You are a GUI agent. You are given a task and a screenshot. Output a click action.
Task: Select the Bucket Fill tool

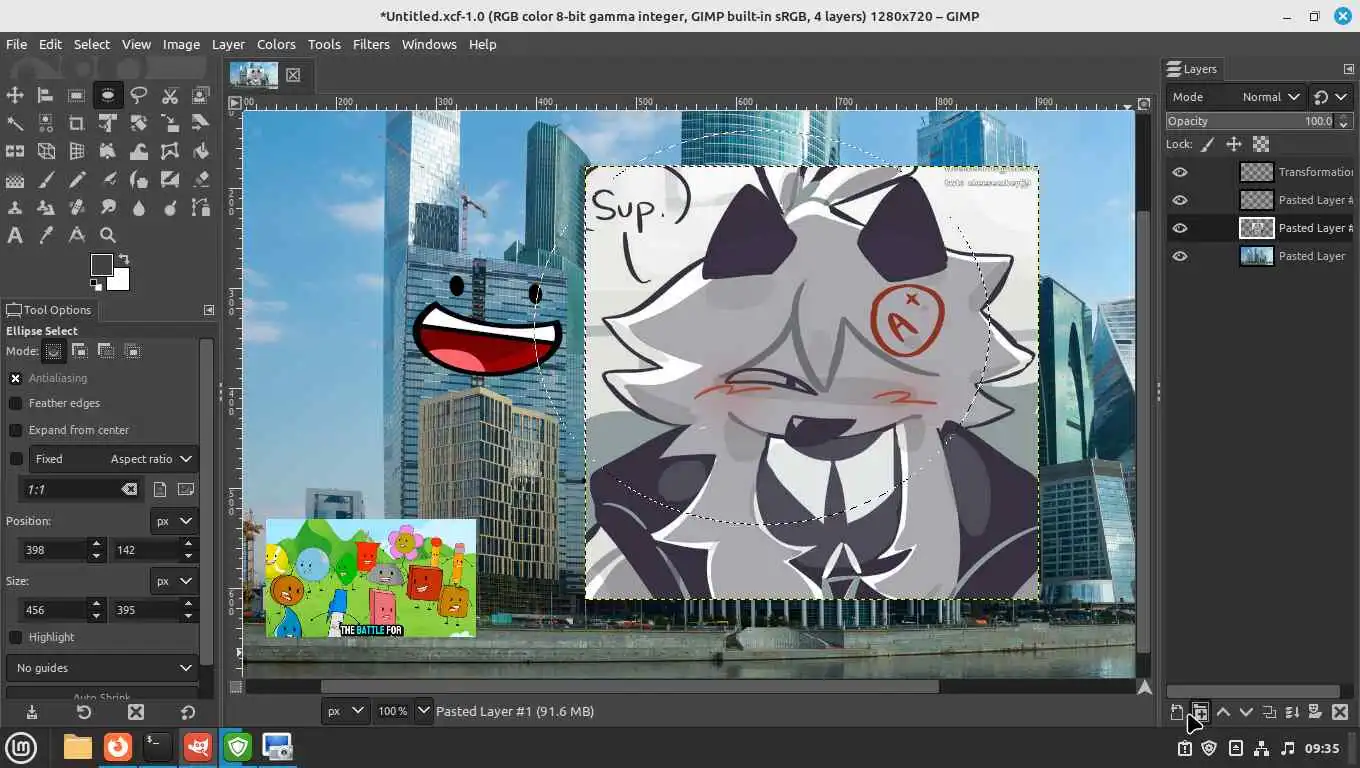(x=201, y=151)
